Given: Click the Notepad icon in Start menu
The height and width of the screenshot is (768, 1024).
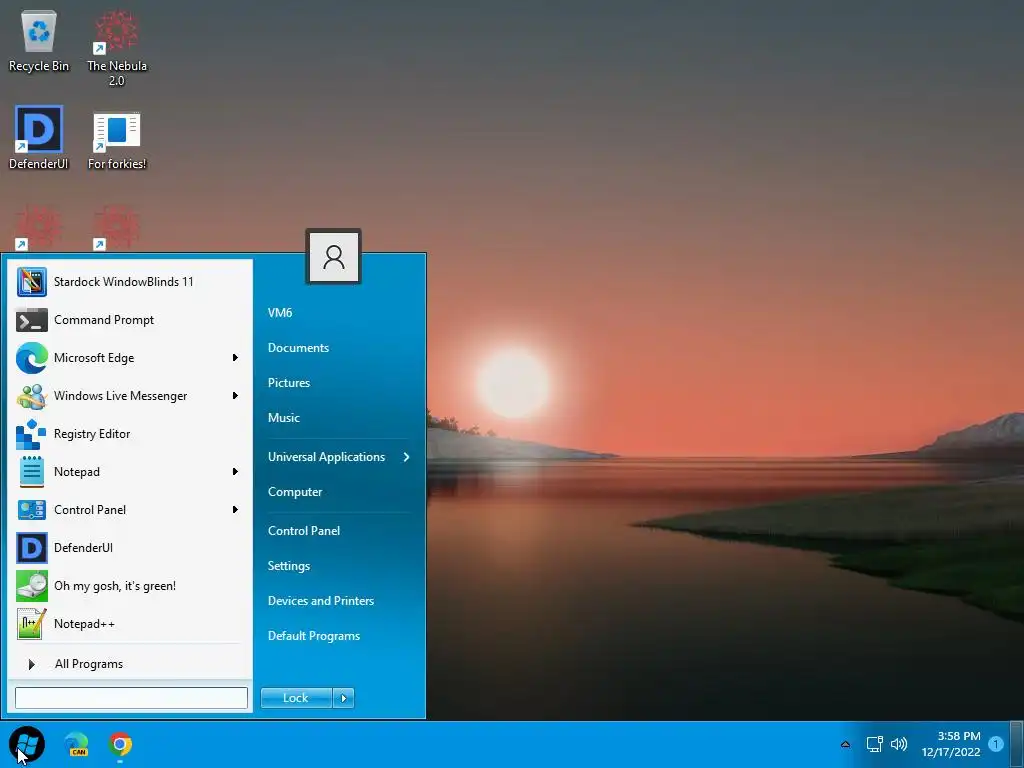Looking at the screenshot, I should click(x=31, y=472).
